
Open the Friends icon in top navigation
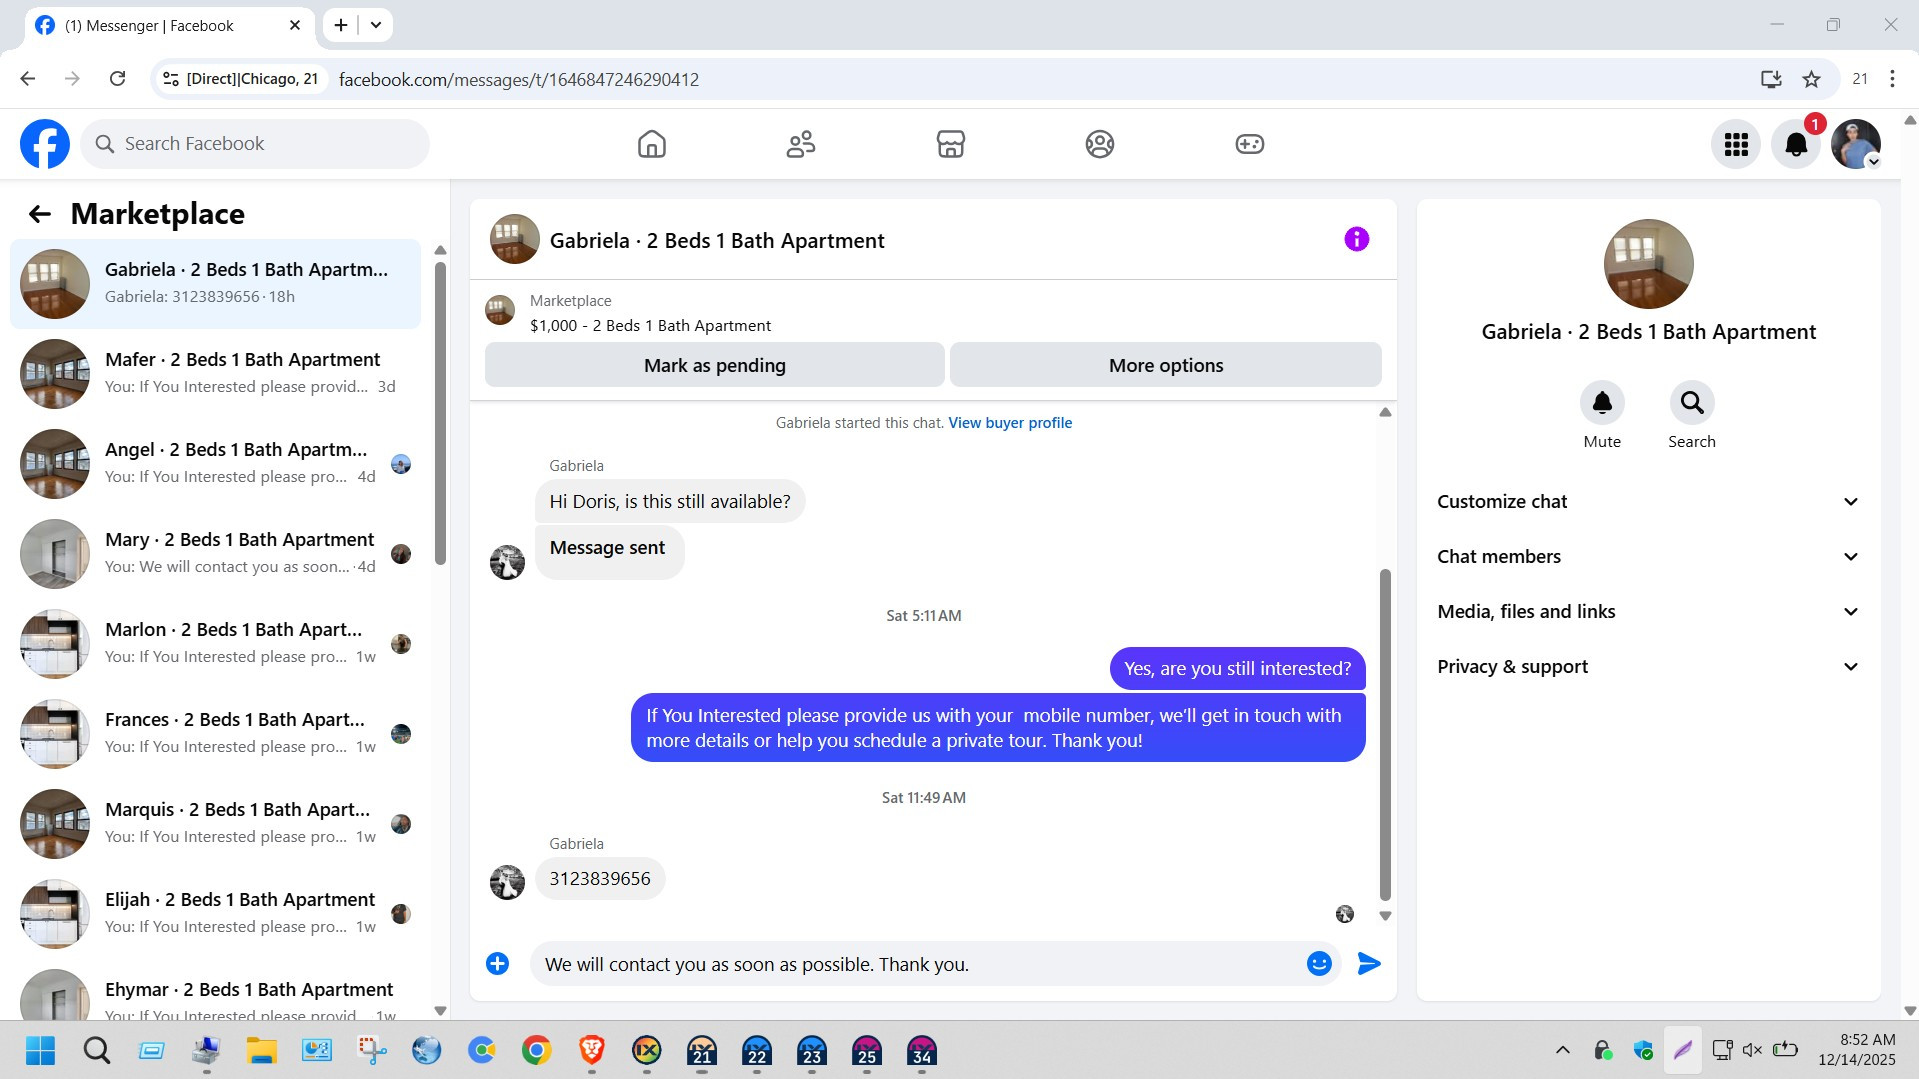[x=801, y=144]
